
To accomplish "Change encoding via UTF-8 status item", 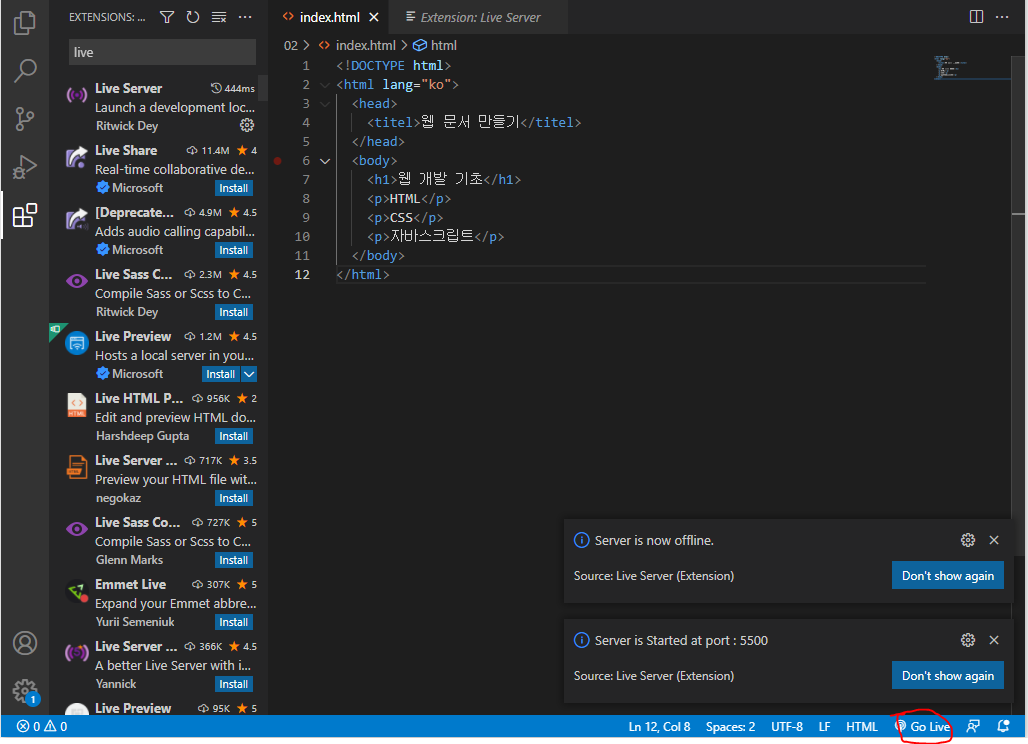I will point(787,726).
